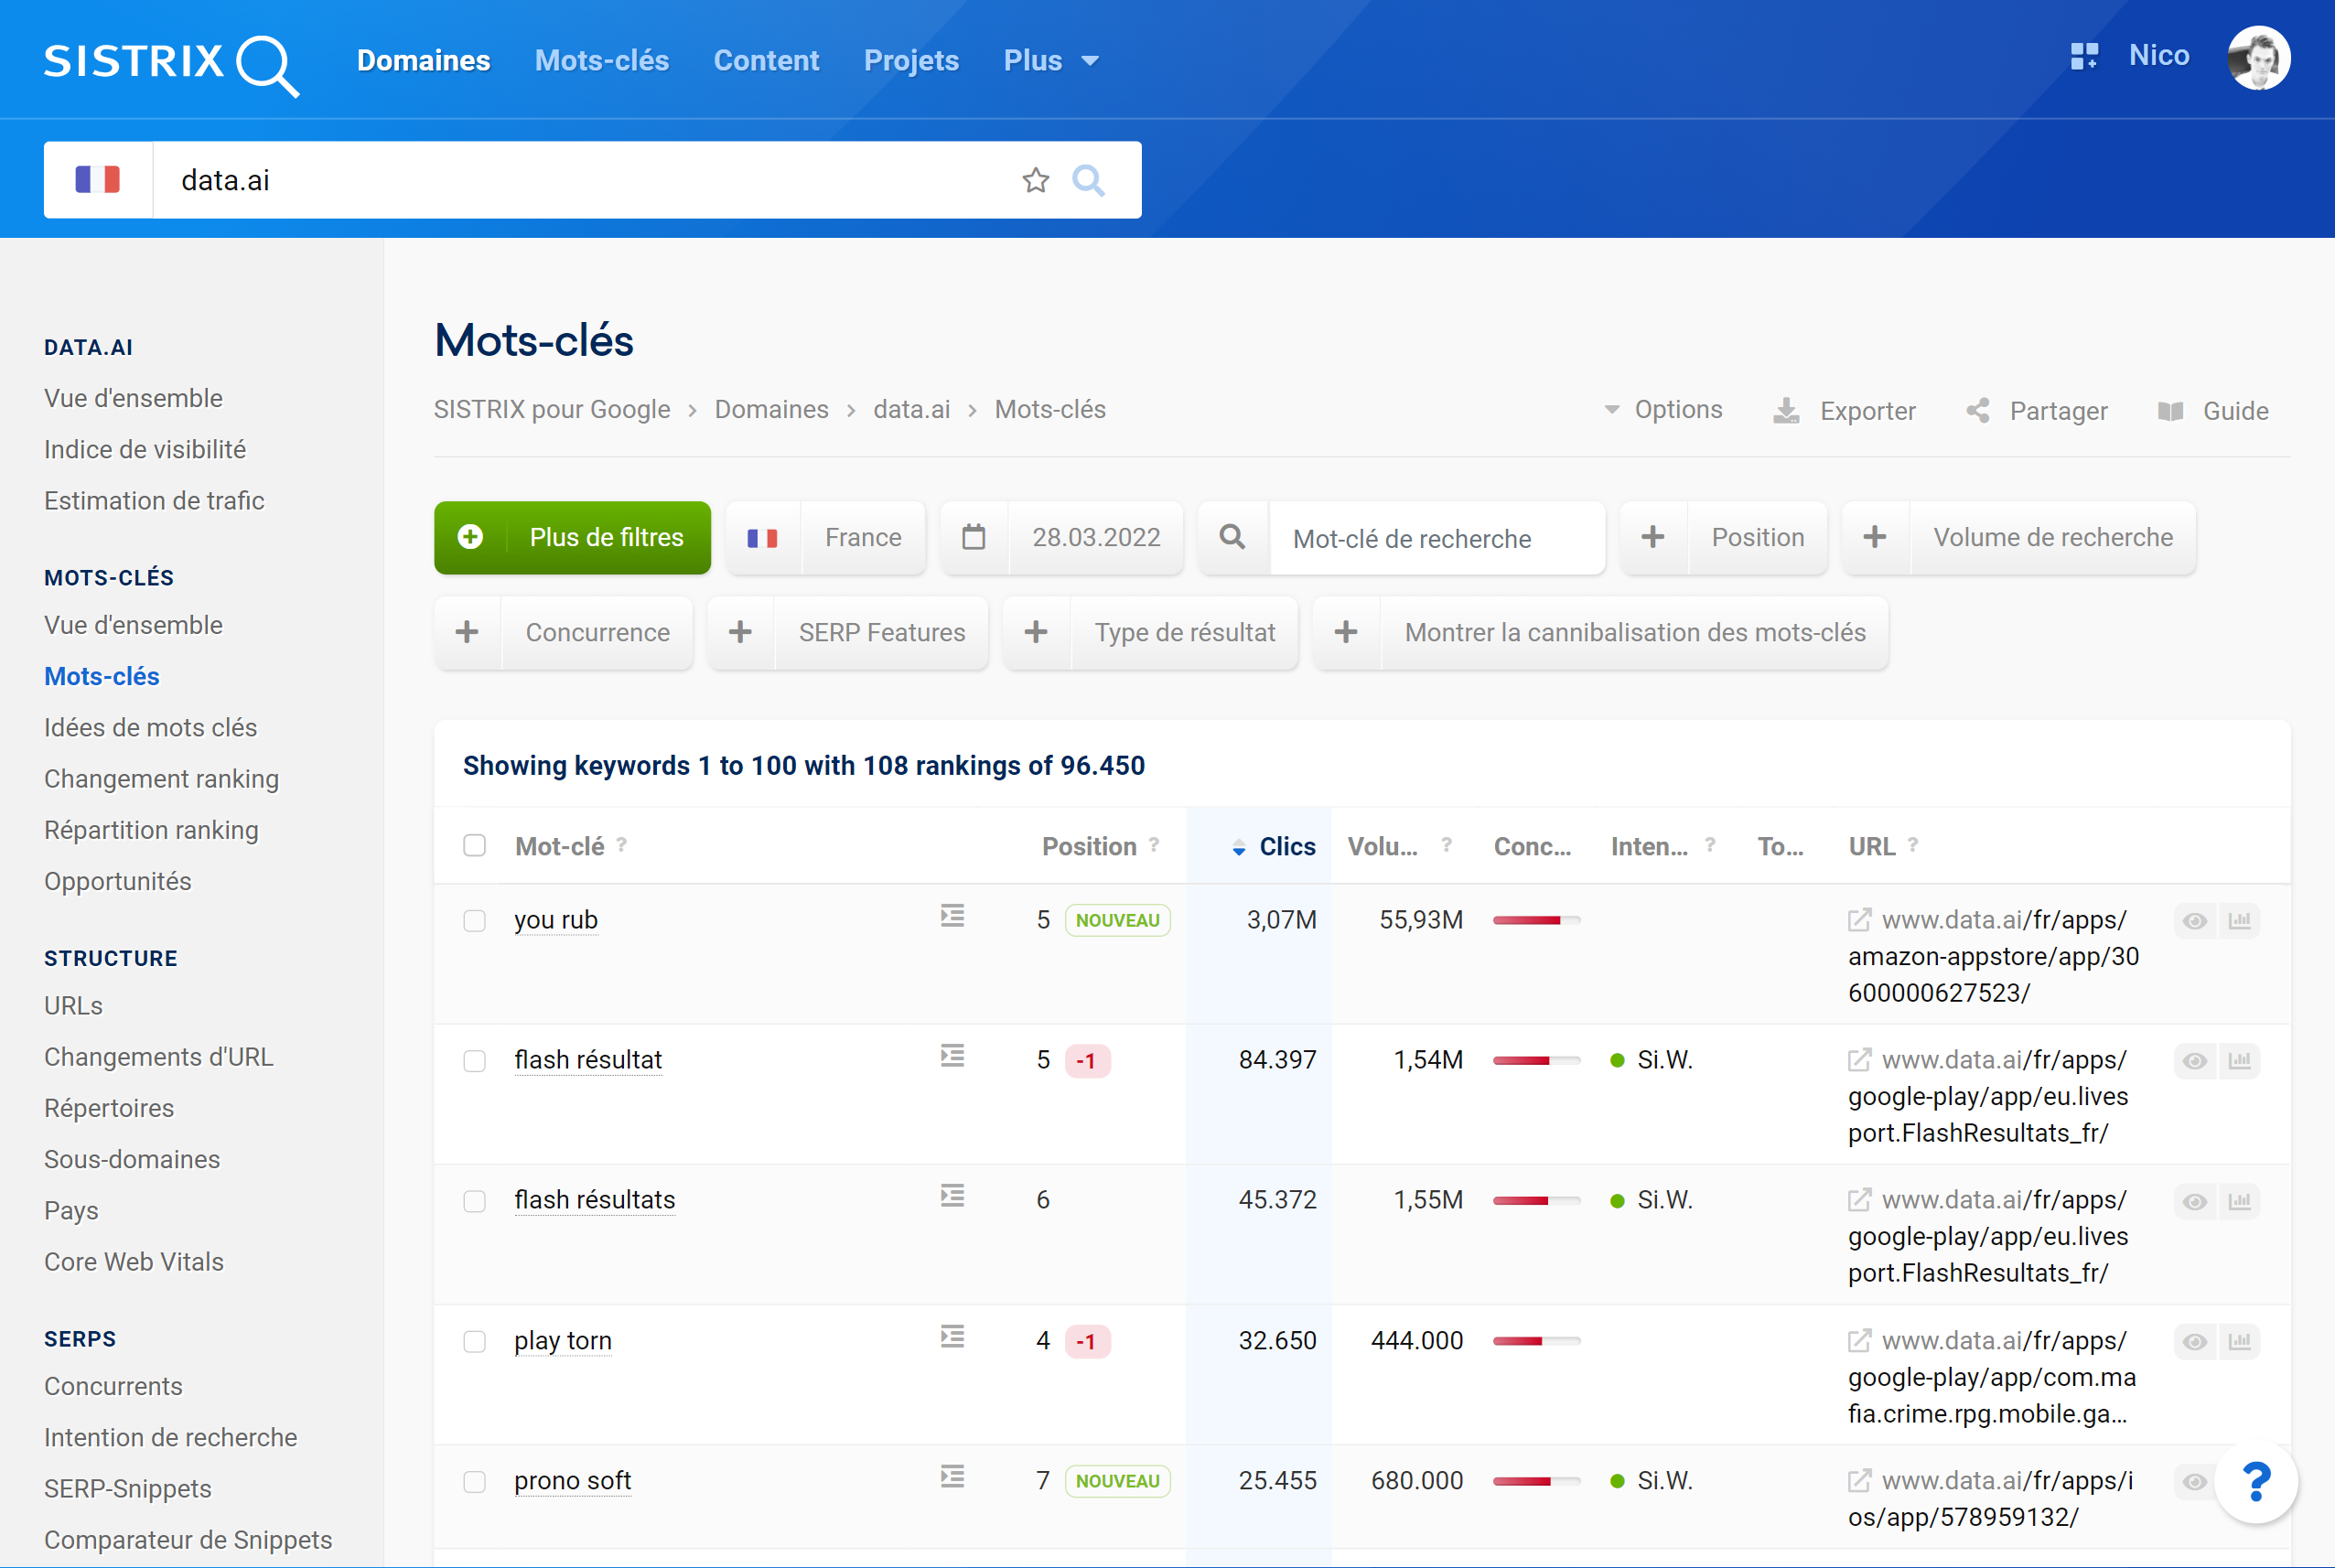Click competition bar for 'flash résultats'
The width and height of the screenshot is (2335, 1568).
click(x=1536, y=1200)
